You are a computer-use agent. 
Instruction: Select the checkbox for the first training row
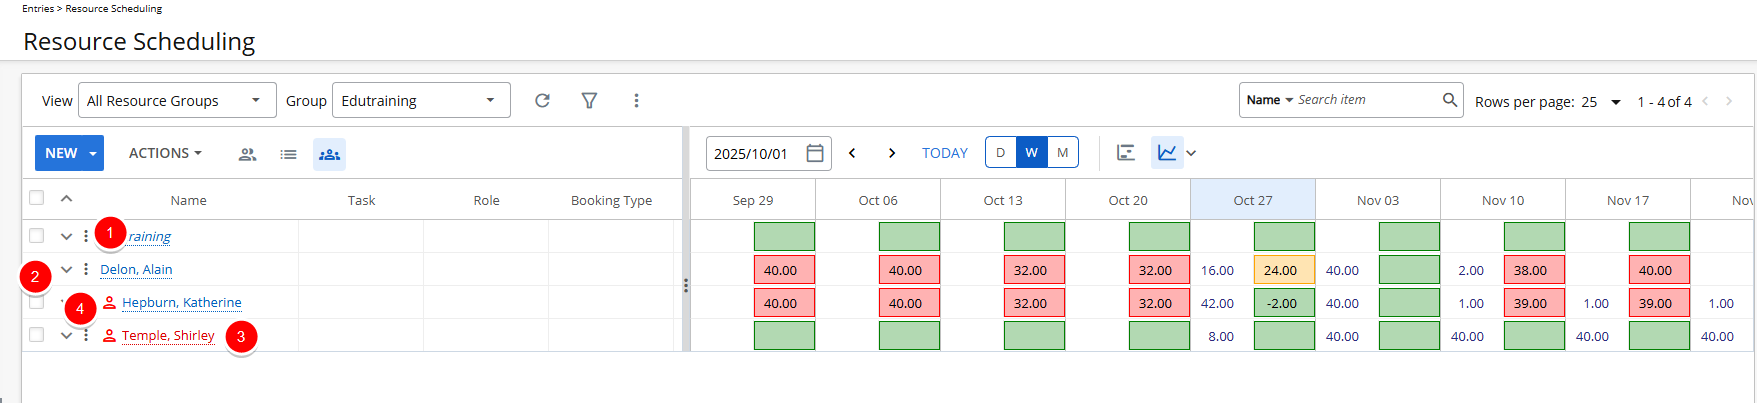point(37,236)
